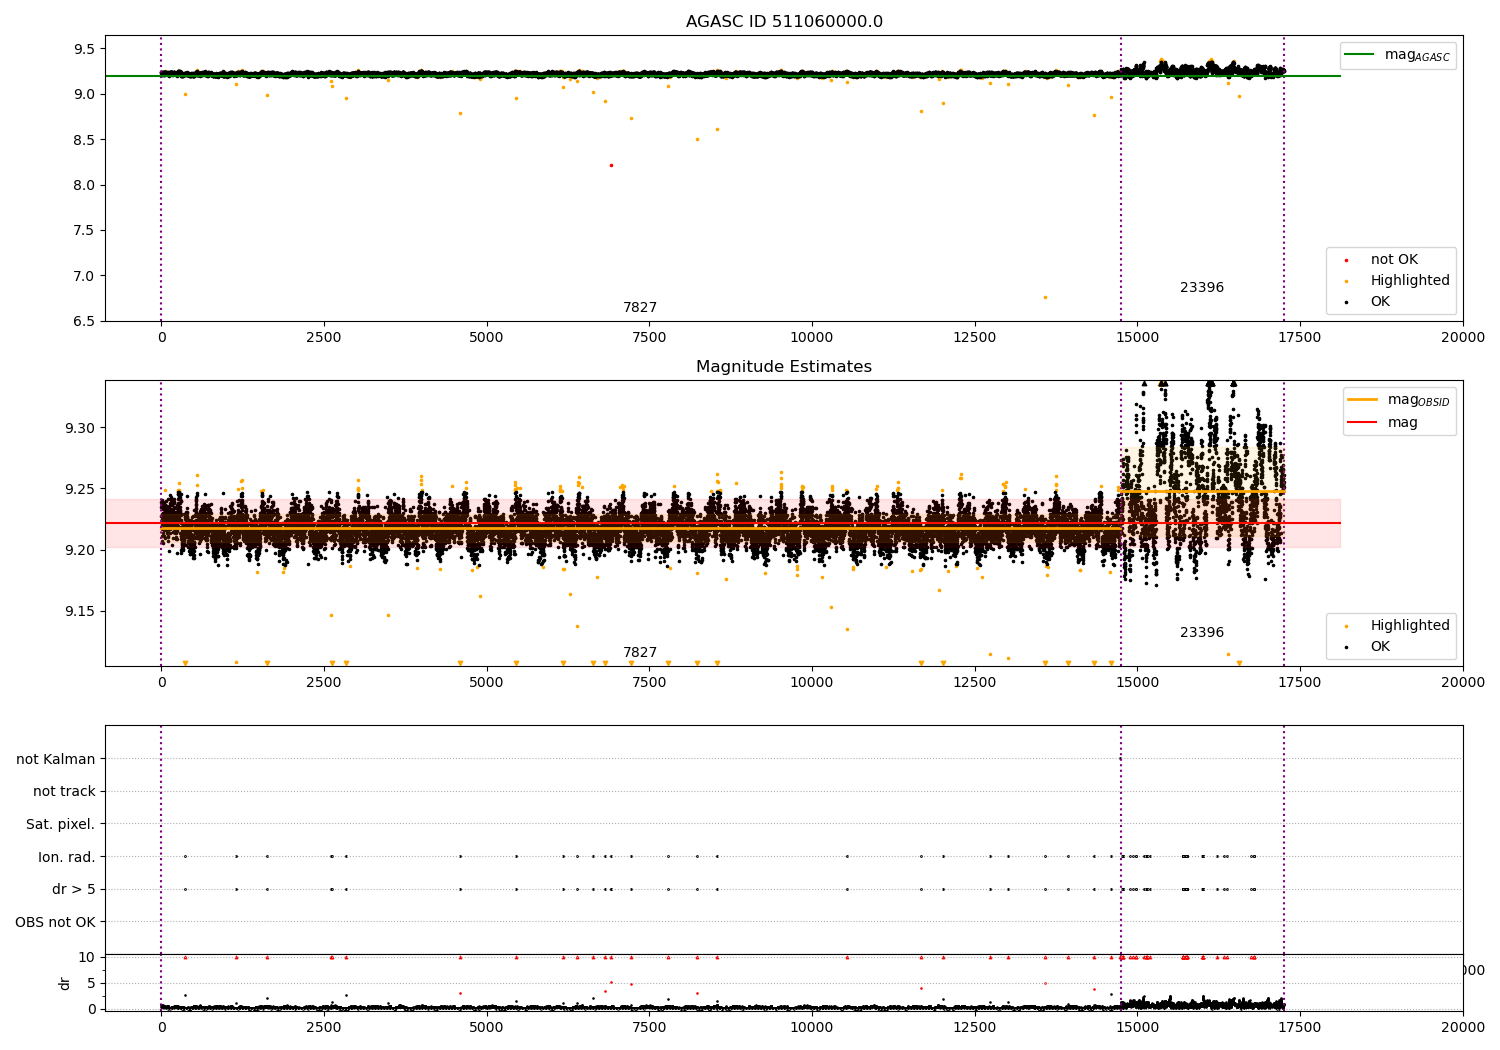The height and width of the screenshot is (1050, 1500).
Task: Click the 'OBS not OK' row label
Action: (56, 922)
